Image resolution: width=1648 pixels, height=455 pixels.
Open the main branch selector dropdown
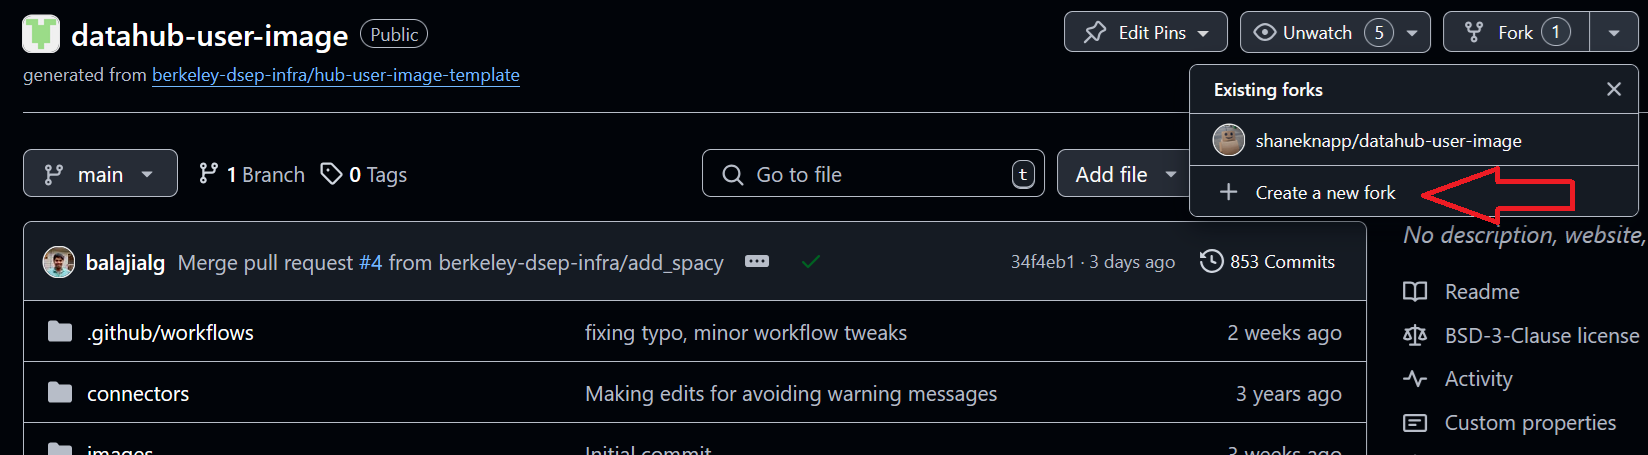pos(100,174)
